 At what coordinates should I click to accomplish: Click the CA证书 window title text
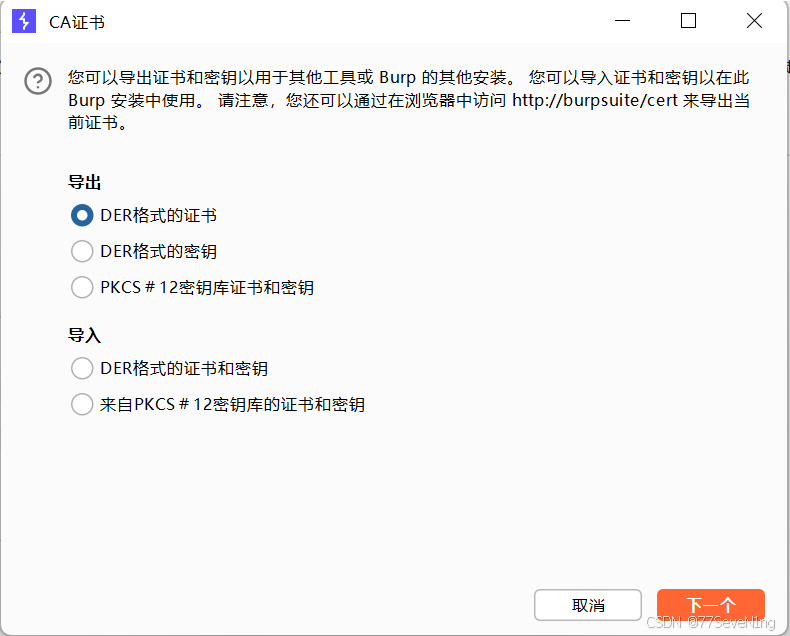(77, 22)
